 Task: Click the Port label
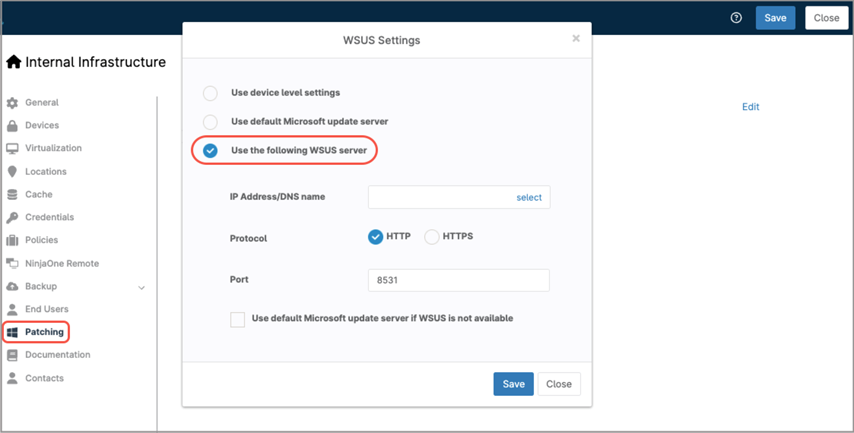pyautogui.click(x=239, y=279)
